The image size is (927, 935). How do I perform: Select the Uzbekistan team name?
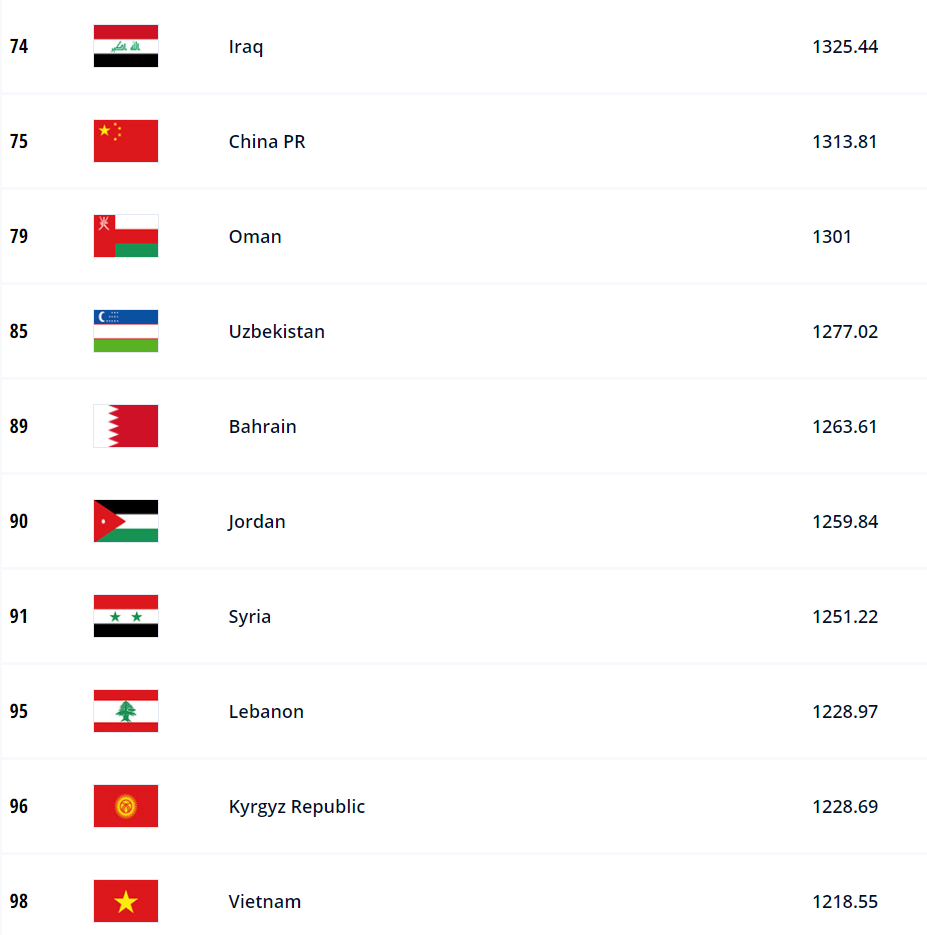pyautogui.click(x=277, y=332)
